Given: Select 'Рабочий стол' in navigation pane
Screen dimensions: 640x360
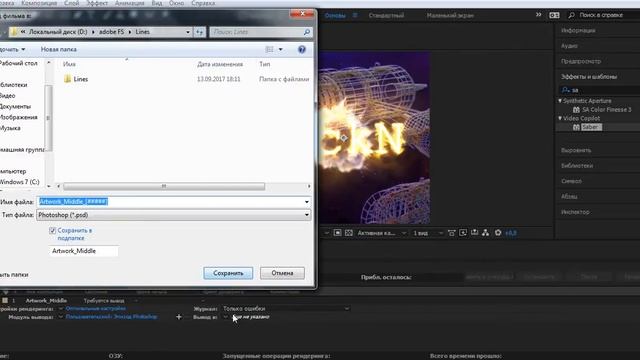Looking at the screenshot, I should [x=18, y=63].
